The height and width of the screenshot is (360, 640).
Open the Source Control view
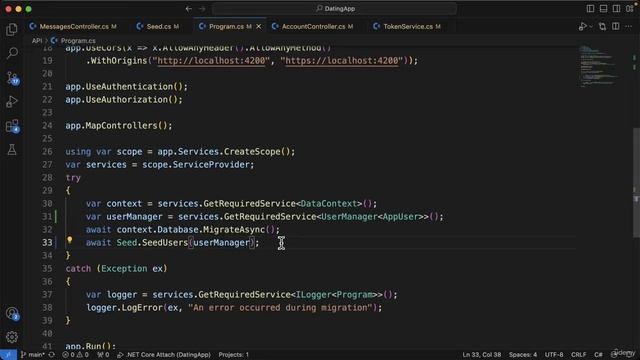tap(12, 78)
